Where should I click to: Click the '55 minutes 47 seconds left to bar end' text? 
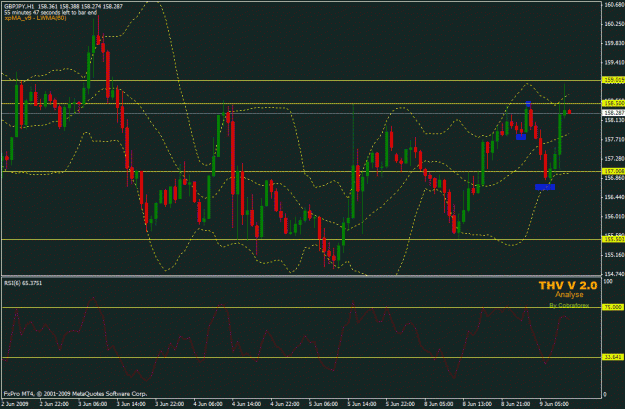51,12
